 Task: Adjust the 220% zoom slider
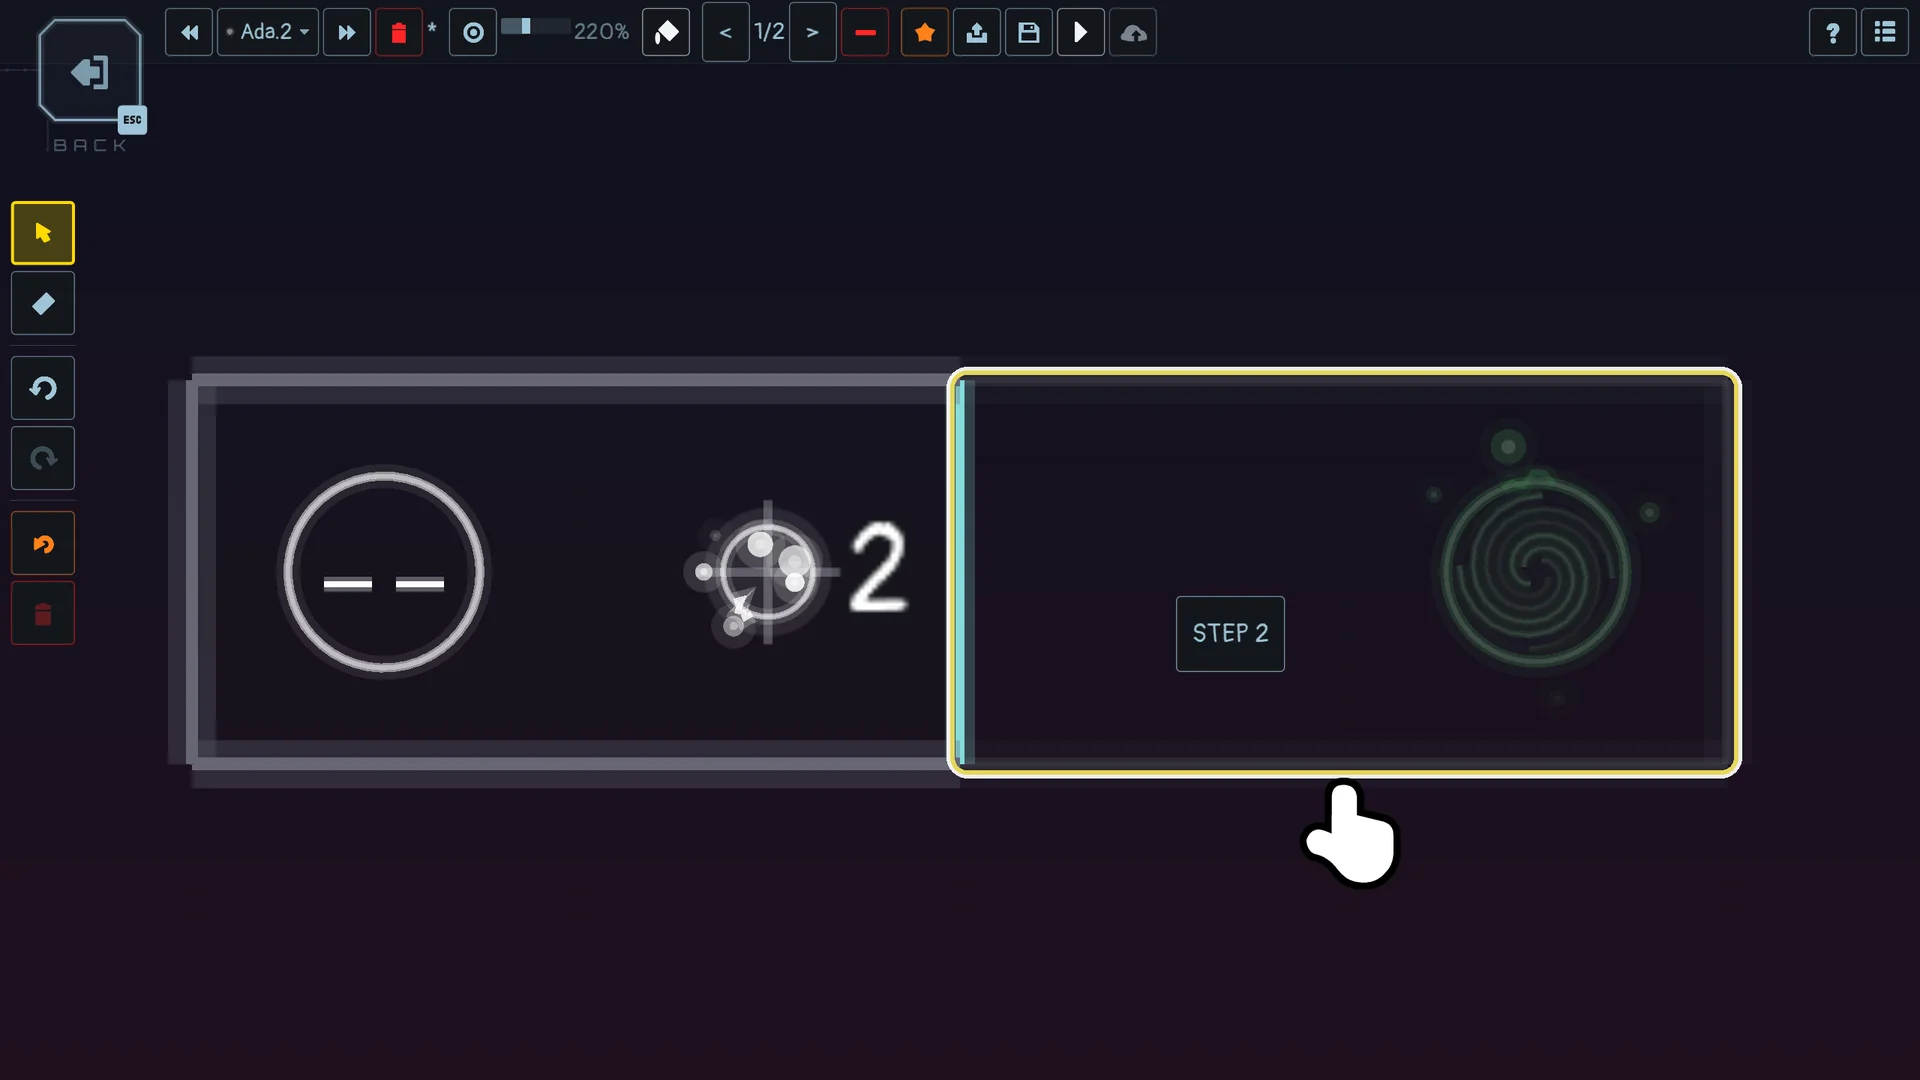pyautogui.click(x=535, y=27)
